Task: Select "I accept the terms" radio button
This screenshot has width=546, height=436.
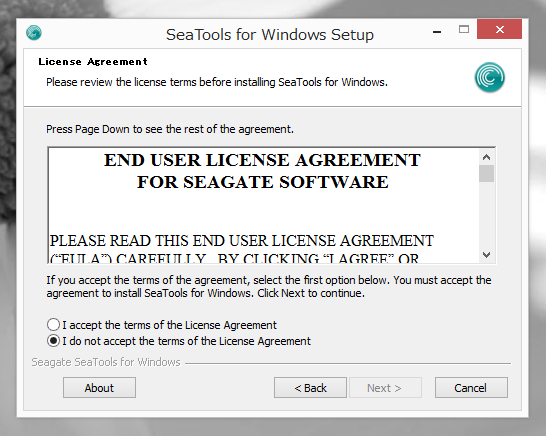Action: 53,325
